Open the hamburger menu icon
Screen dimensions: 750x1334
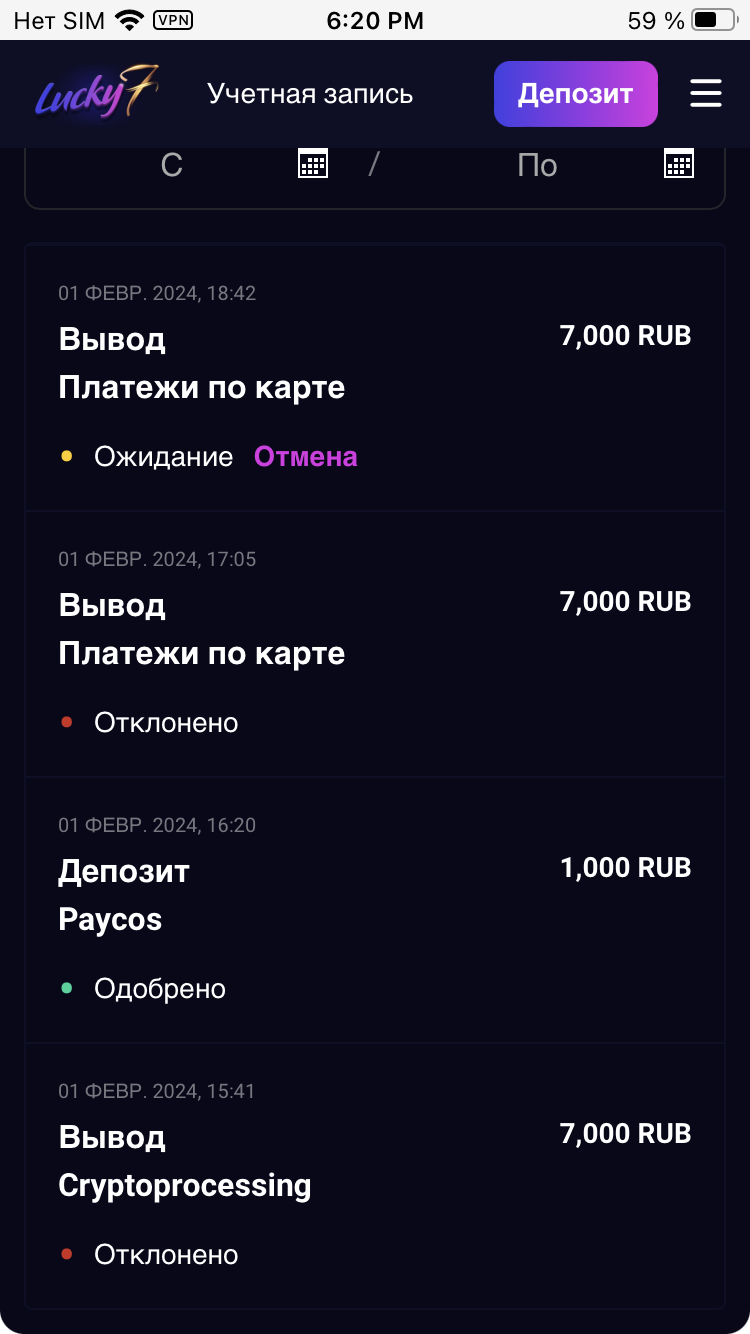coord(705,94)
